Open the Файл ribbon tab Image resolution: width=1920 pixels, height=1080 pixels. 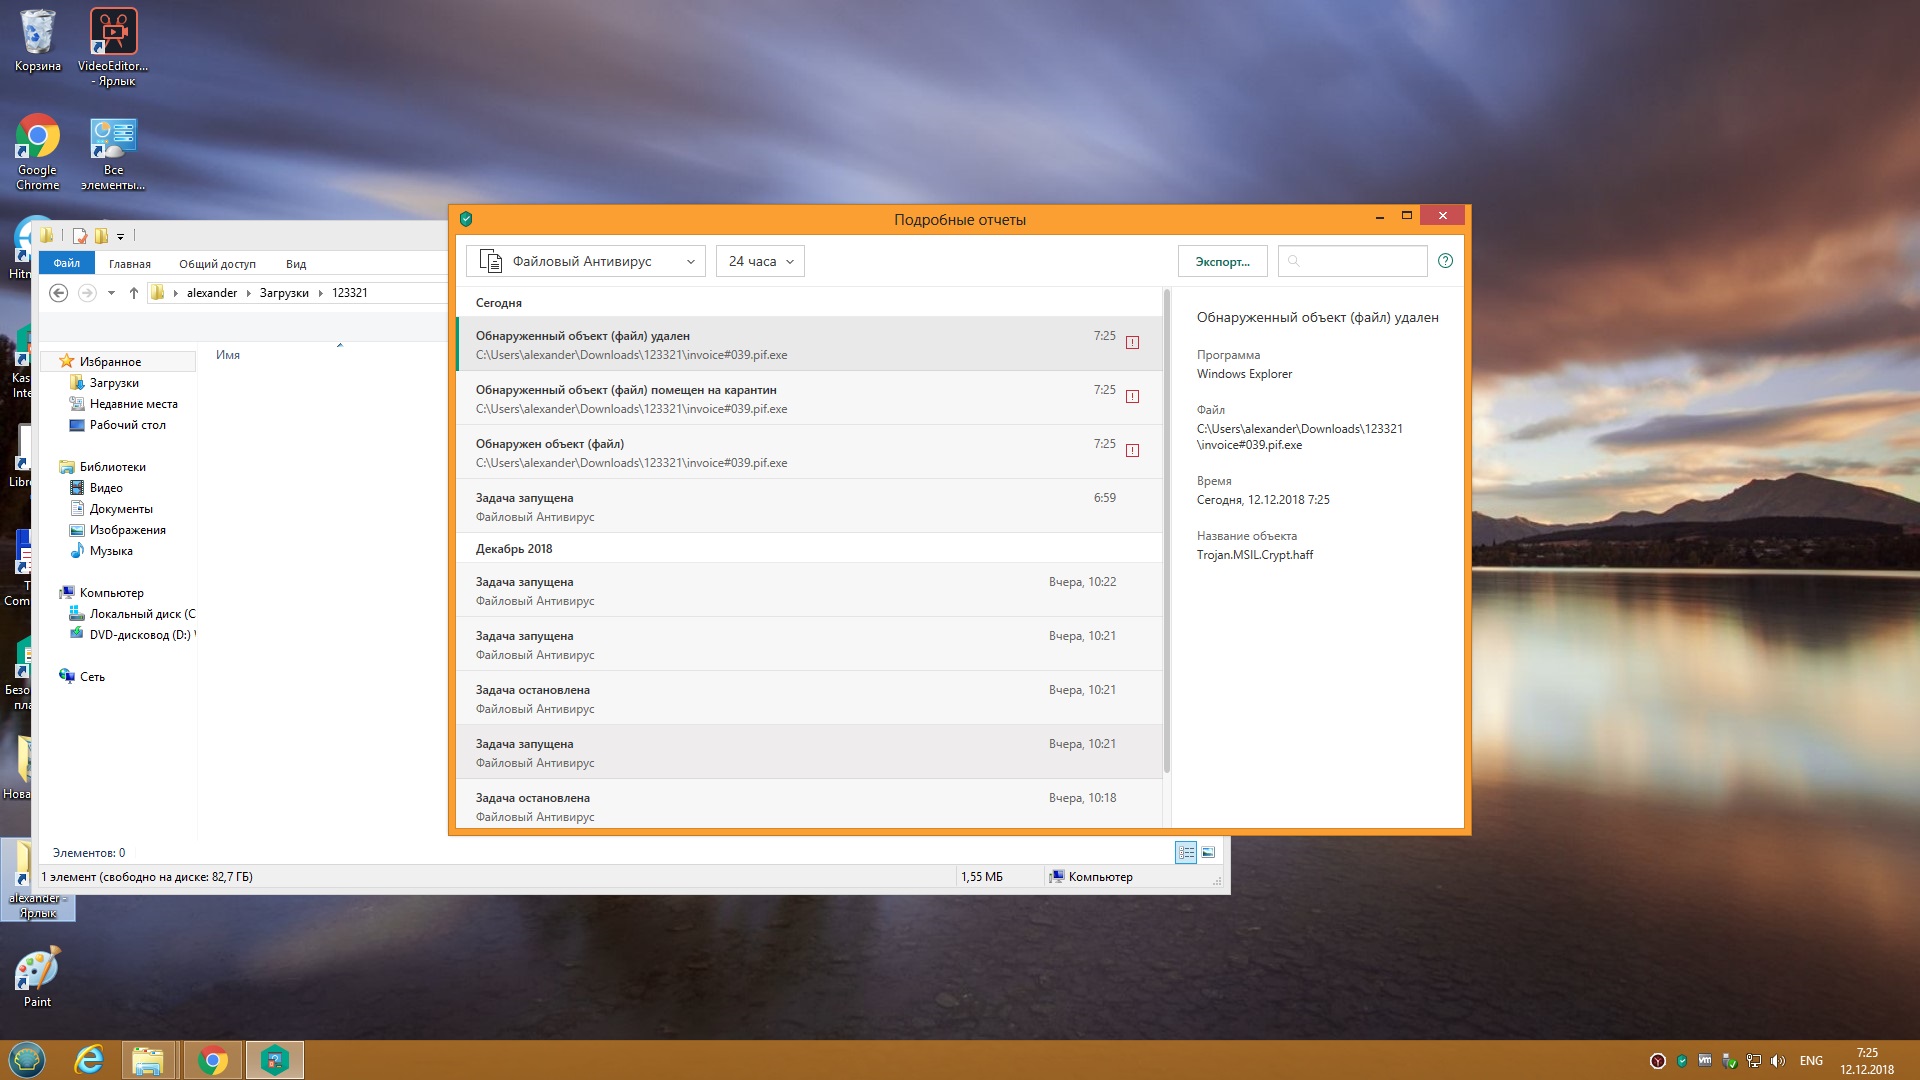coord(67,263)
